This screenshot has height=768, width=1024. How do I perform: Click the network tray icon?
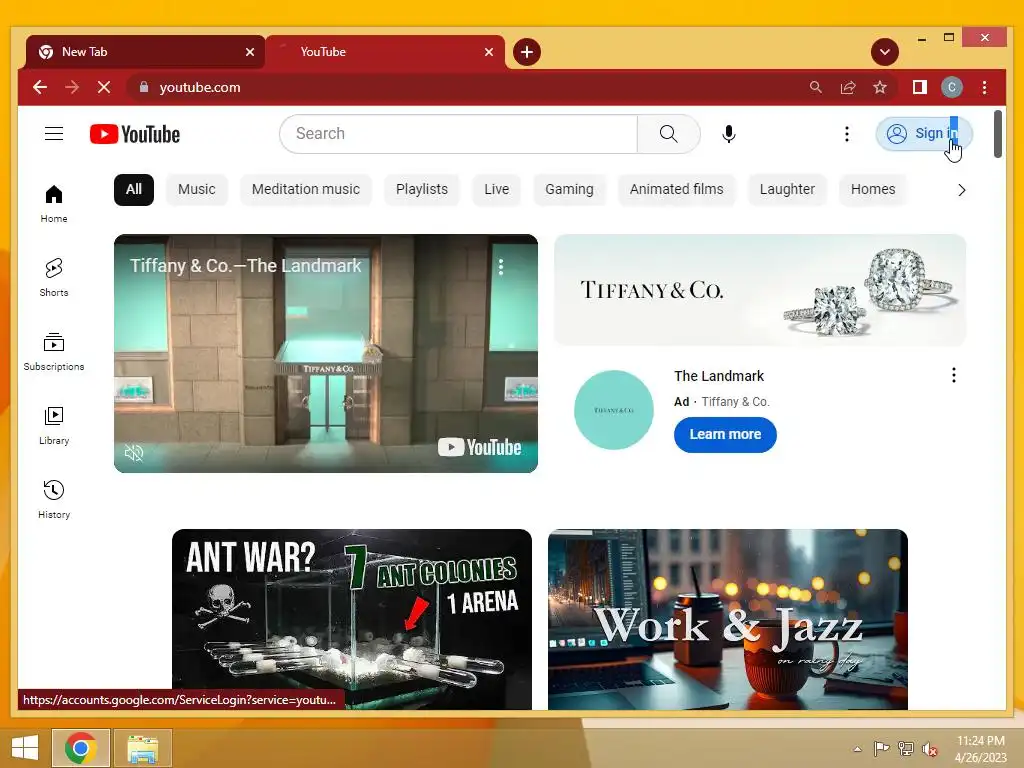(x=905, y=748)
